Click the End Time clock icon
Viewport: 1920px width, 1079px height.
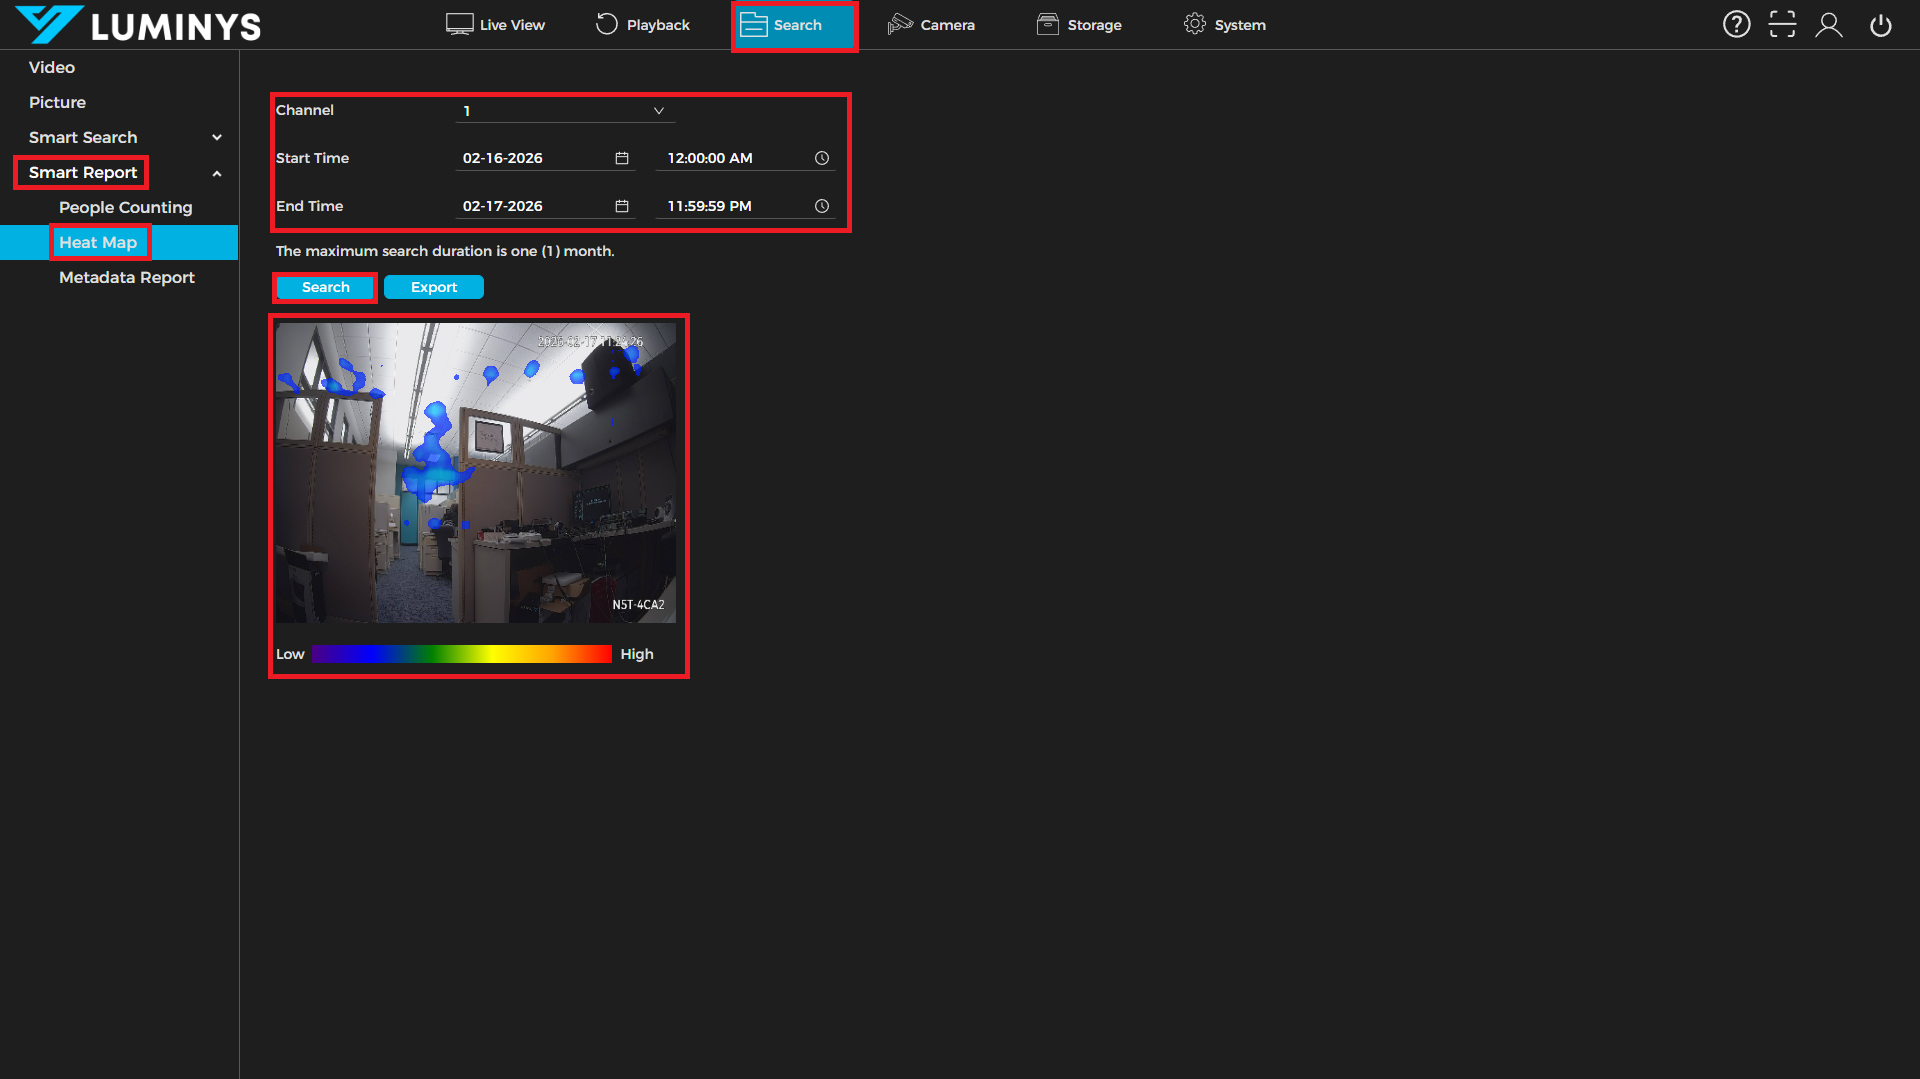click(821, 206)
